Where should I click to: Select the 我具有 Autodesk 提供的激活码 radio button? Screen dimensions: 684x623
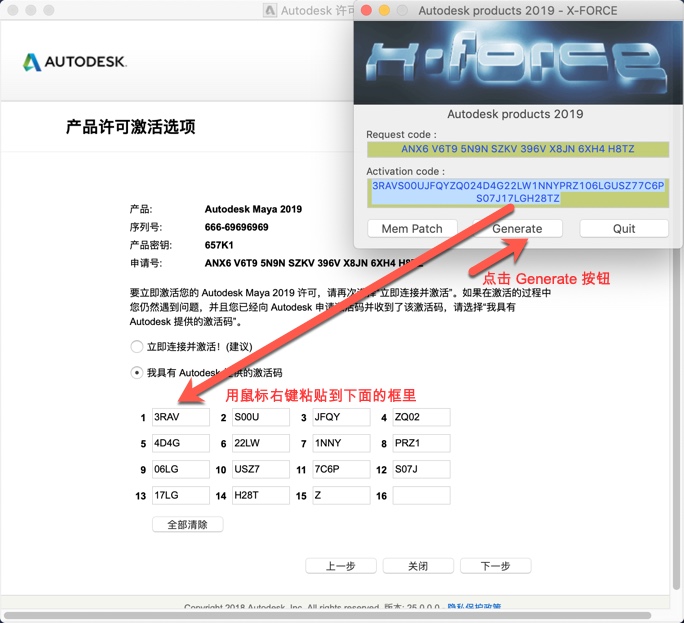click(137, 373)
